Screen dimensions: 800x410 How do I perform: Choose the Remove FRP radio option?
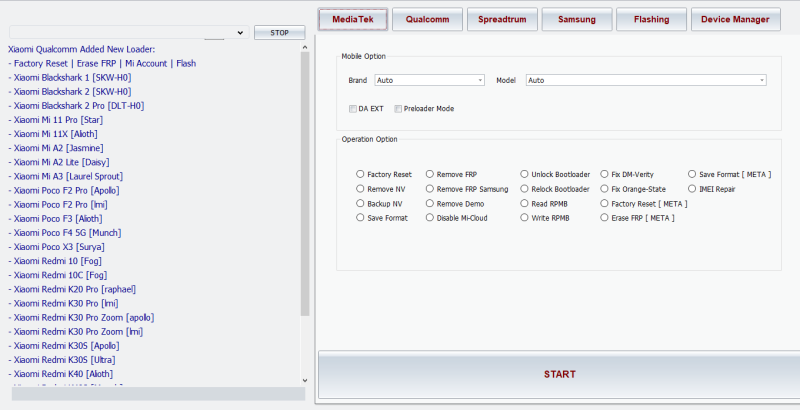coord(431,174)
